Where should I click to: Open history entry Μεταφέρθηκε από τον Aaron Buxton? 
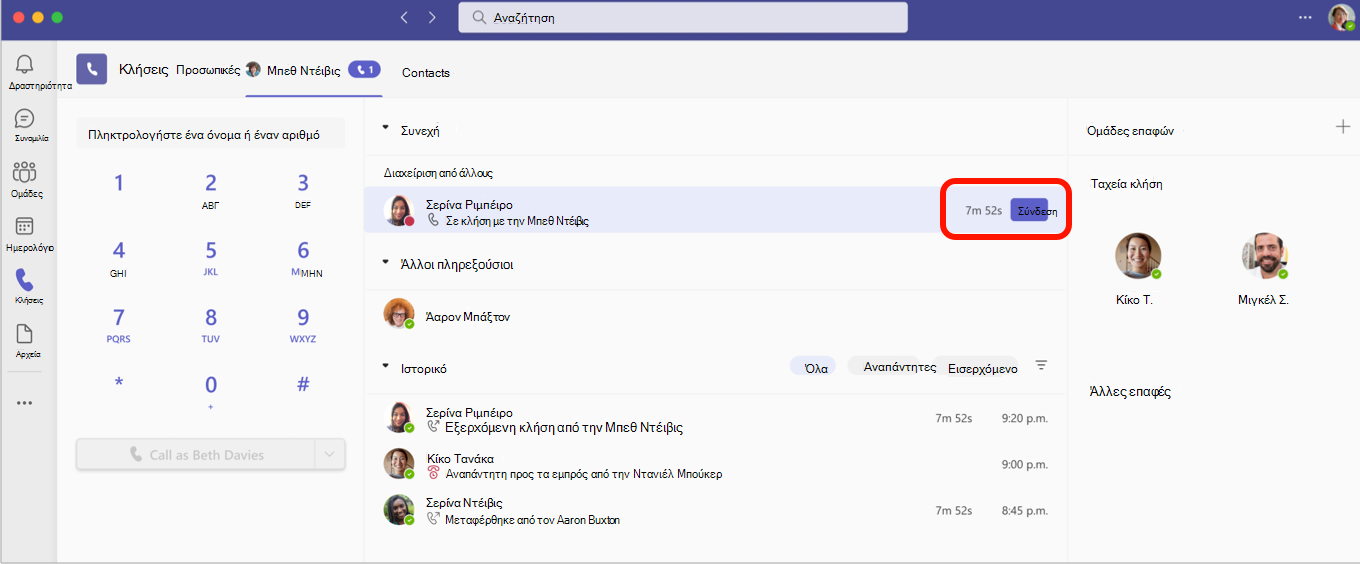coord(716,510)
